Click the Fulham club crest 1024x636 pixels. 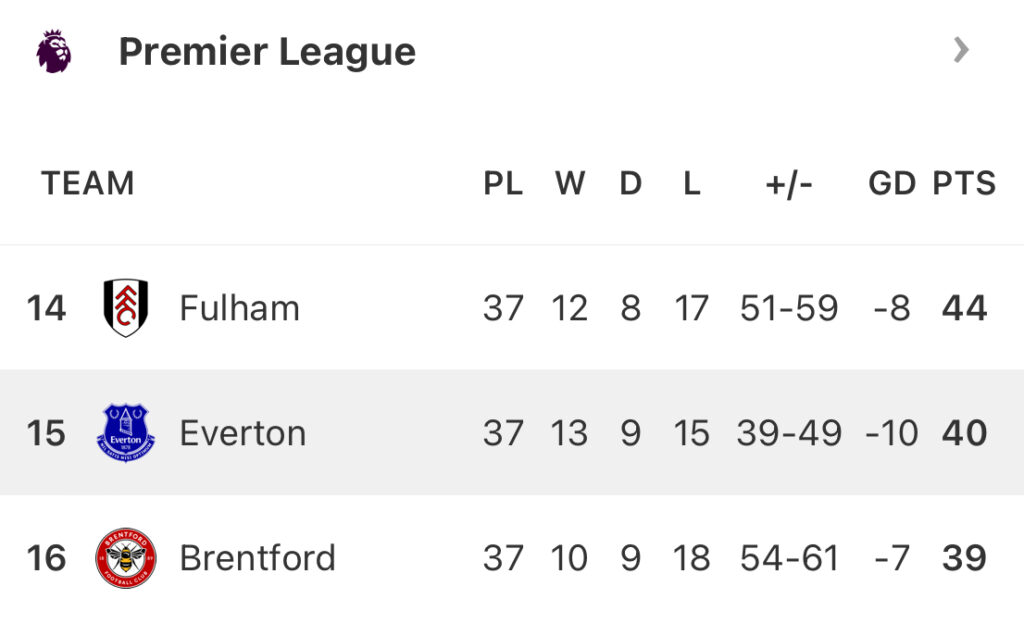click(x=126, y=308)
